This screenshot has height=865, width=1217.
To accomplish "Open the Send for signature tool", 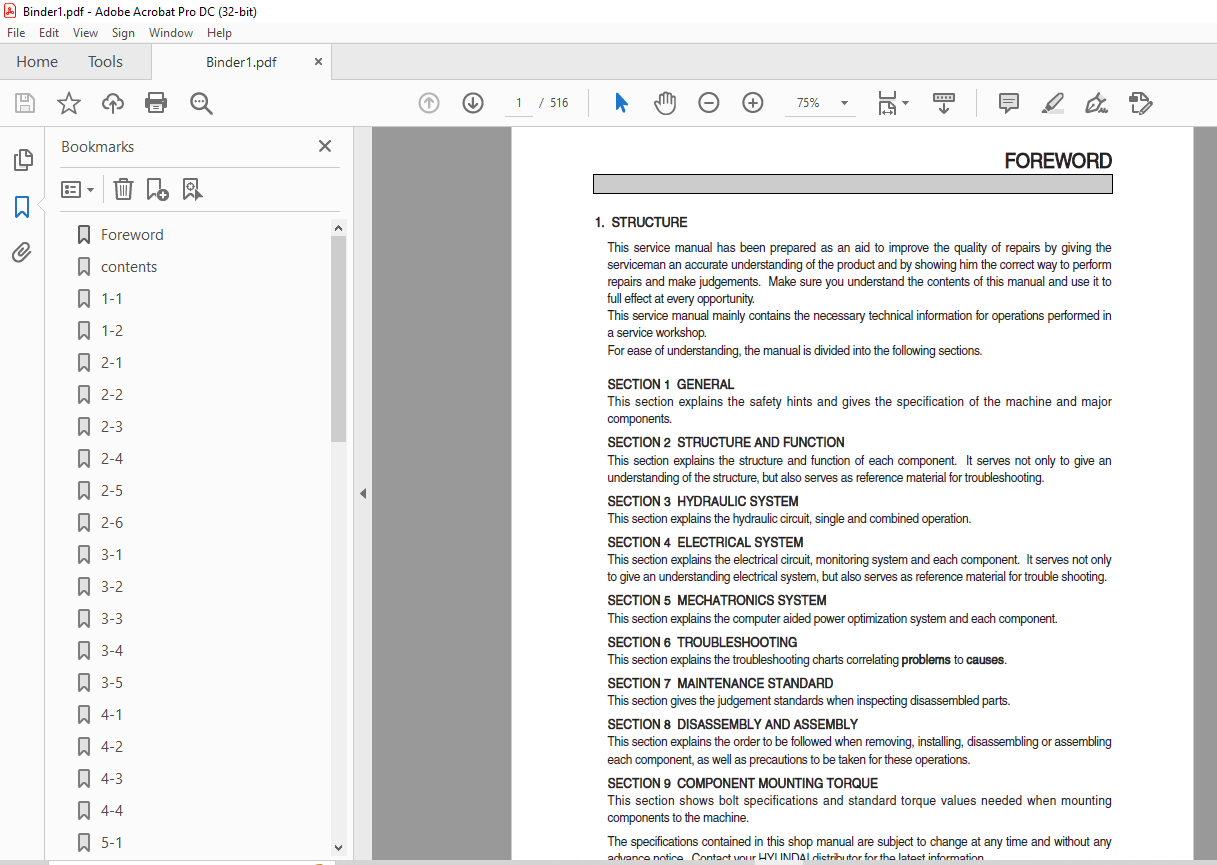I will tap(1140, 103).
